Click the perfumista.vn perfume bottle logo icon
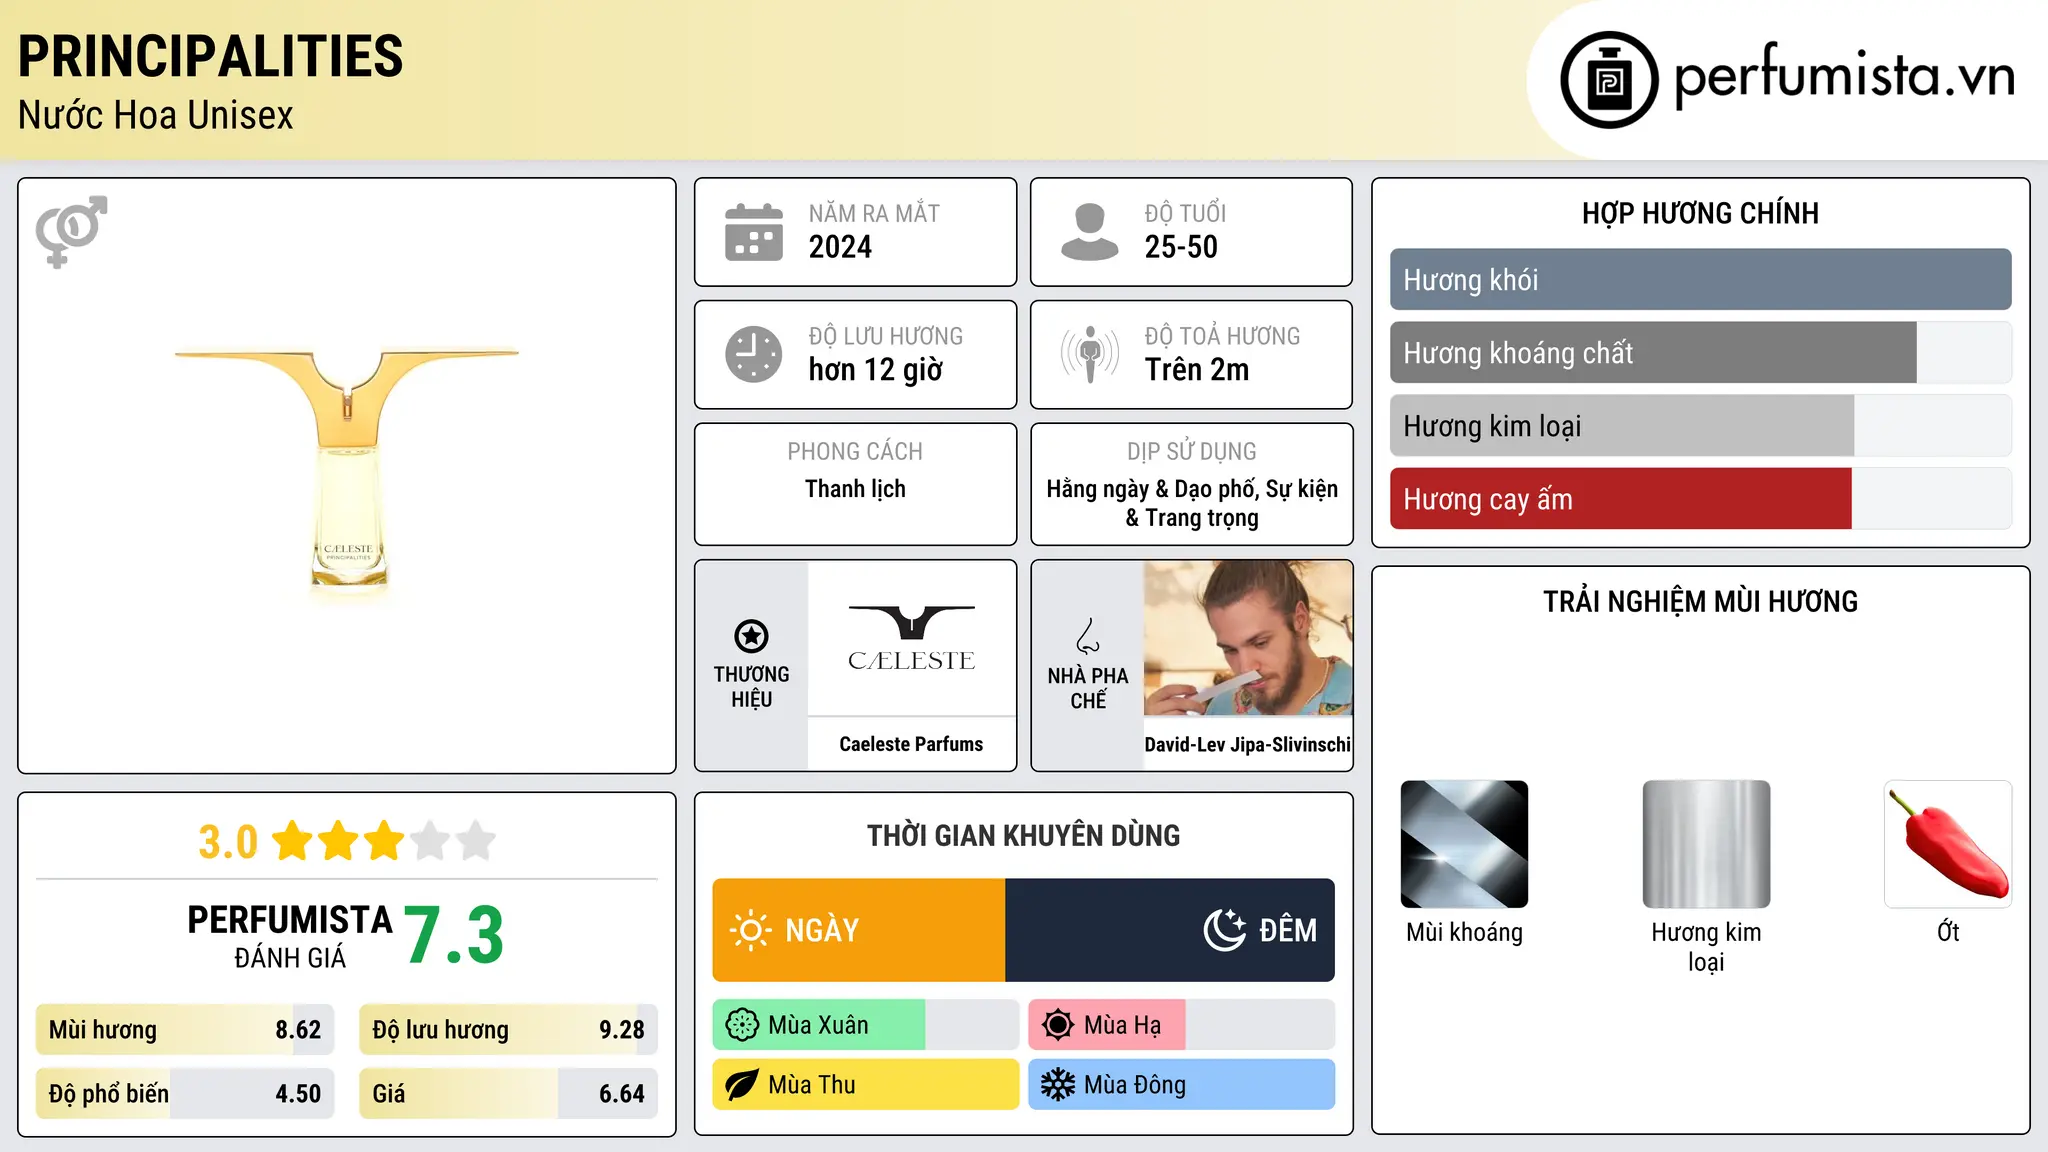This screenshot has width=2048, height=1152. (x=1609, y=80)
